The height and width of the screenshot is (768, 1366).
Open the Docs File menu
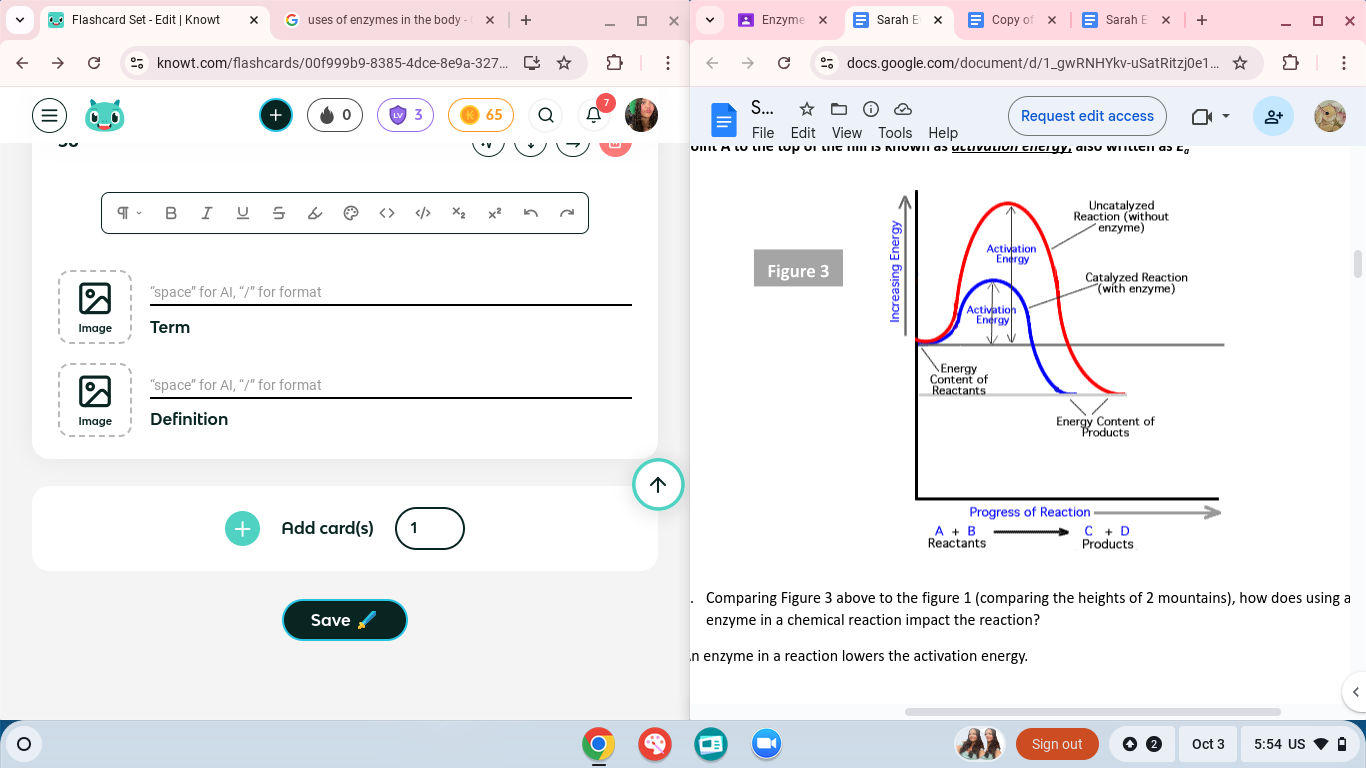click(762, 133)
